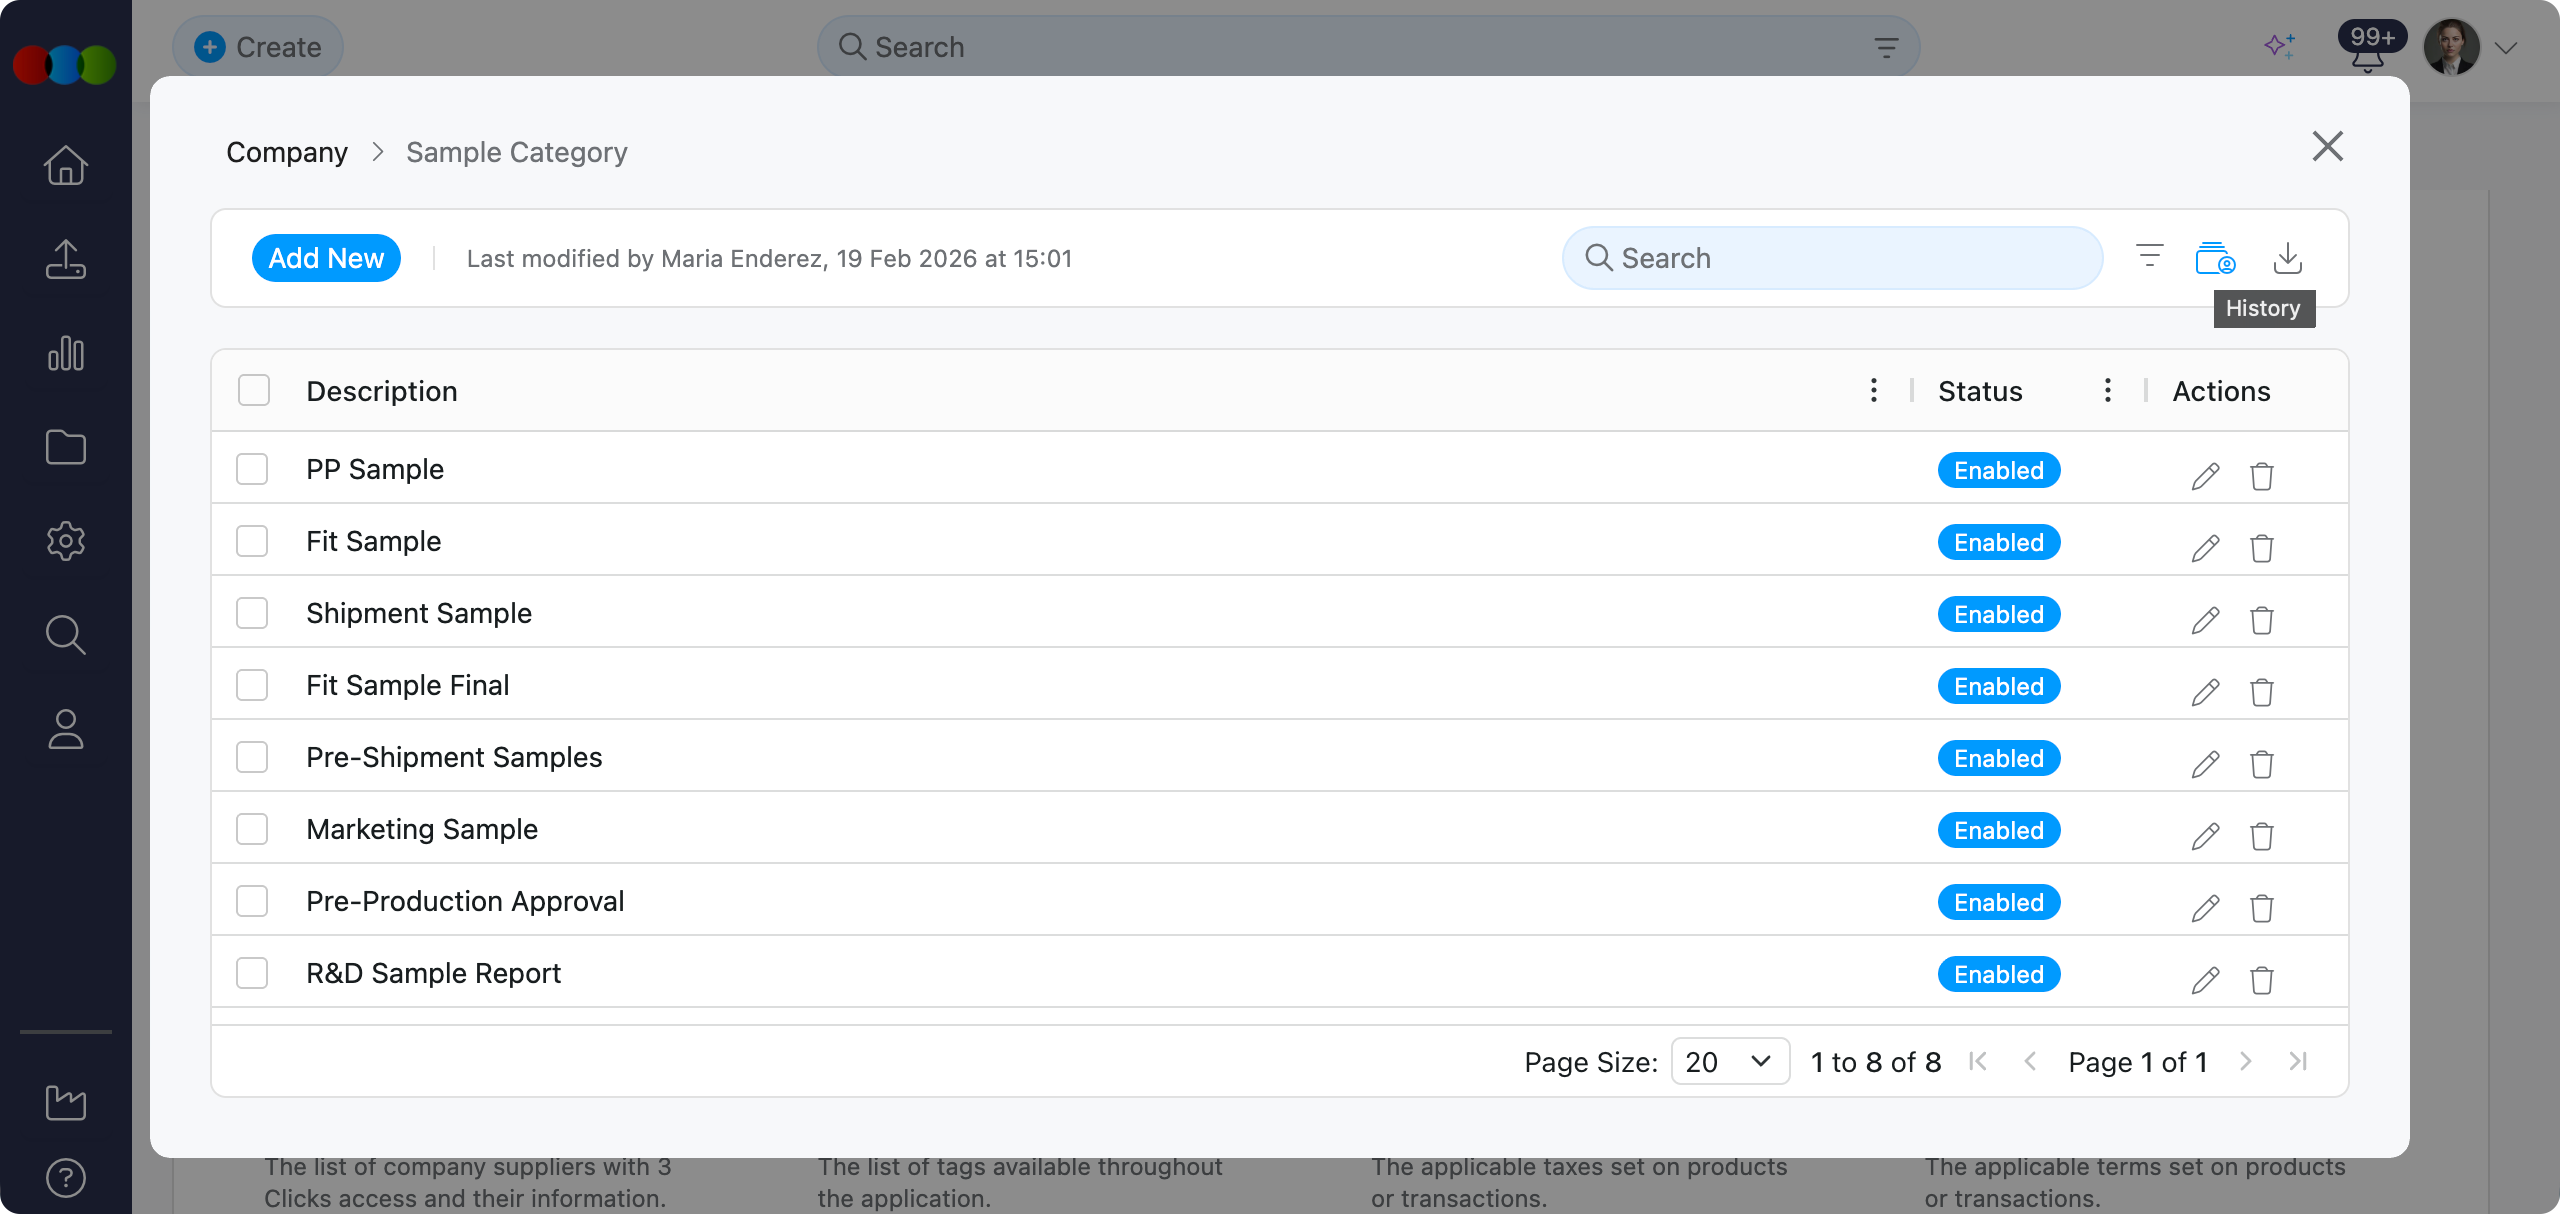The height and width of the screenshot is (1214, 2560).
Task: Click the Create button
Action: pos(258,47)
